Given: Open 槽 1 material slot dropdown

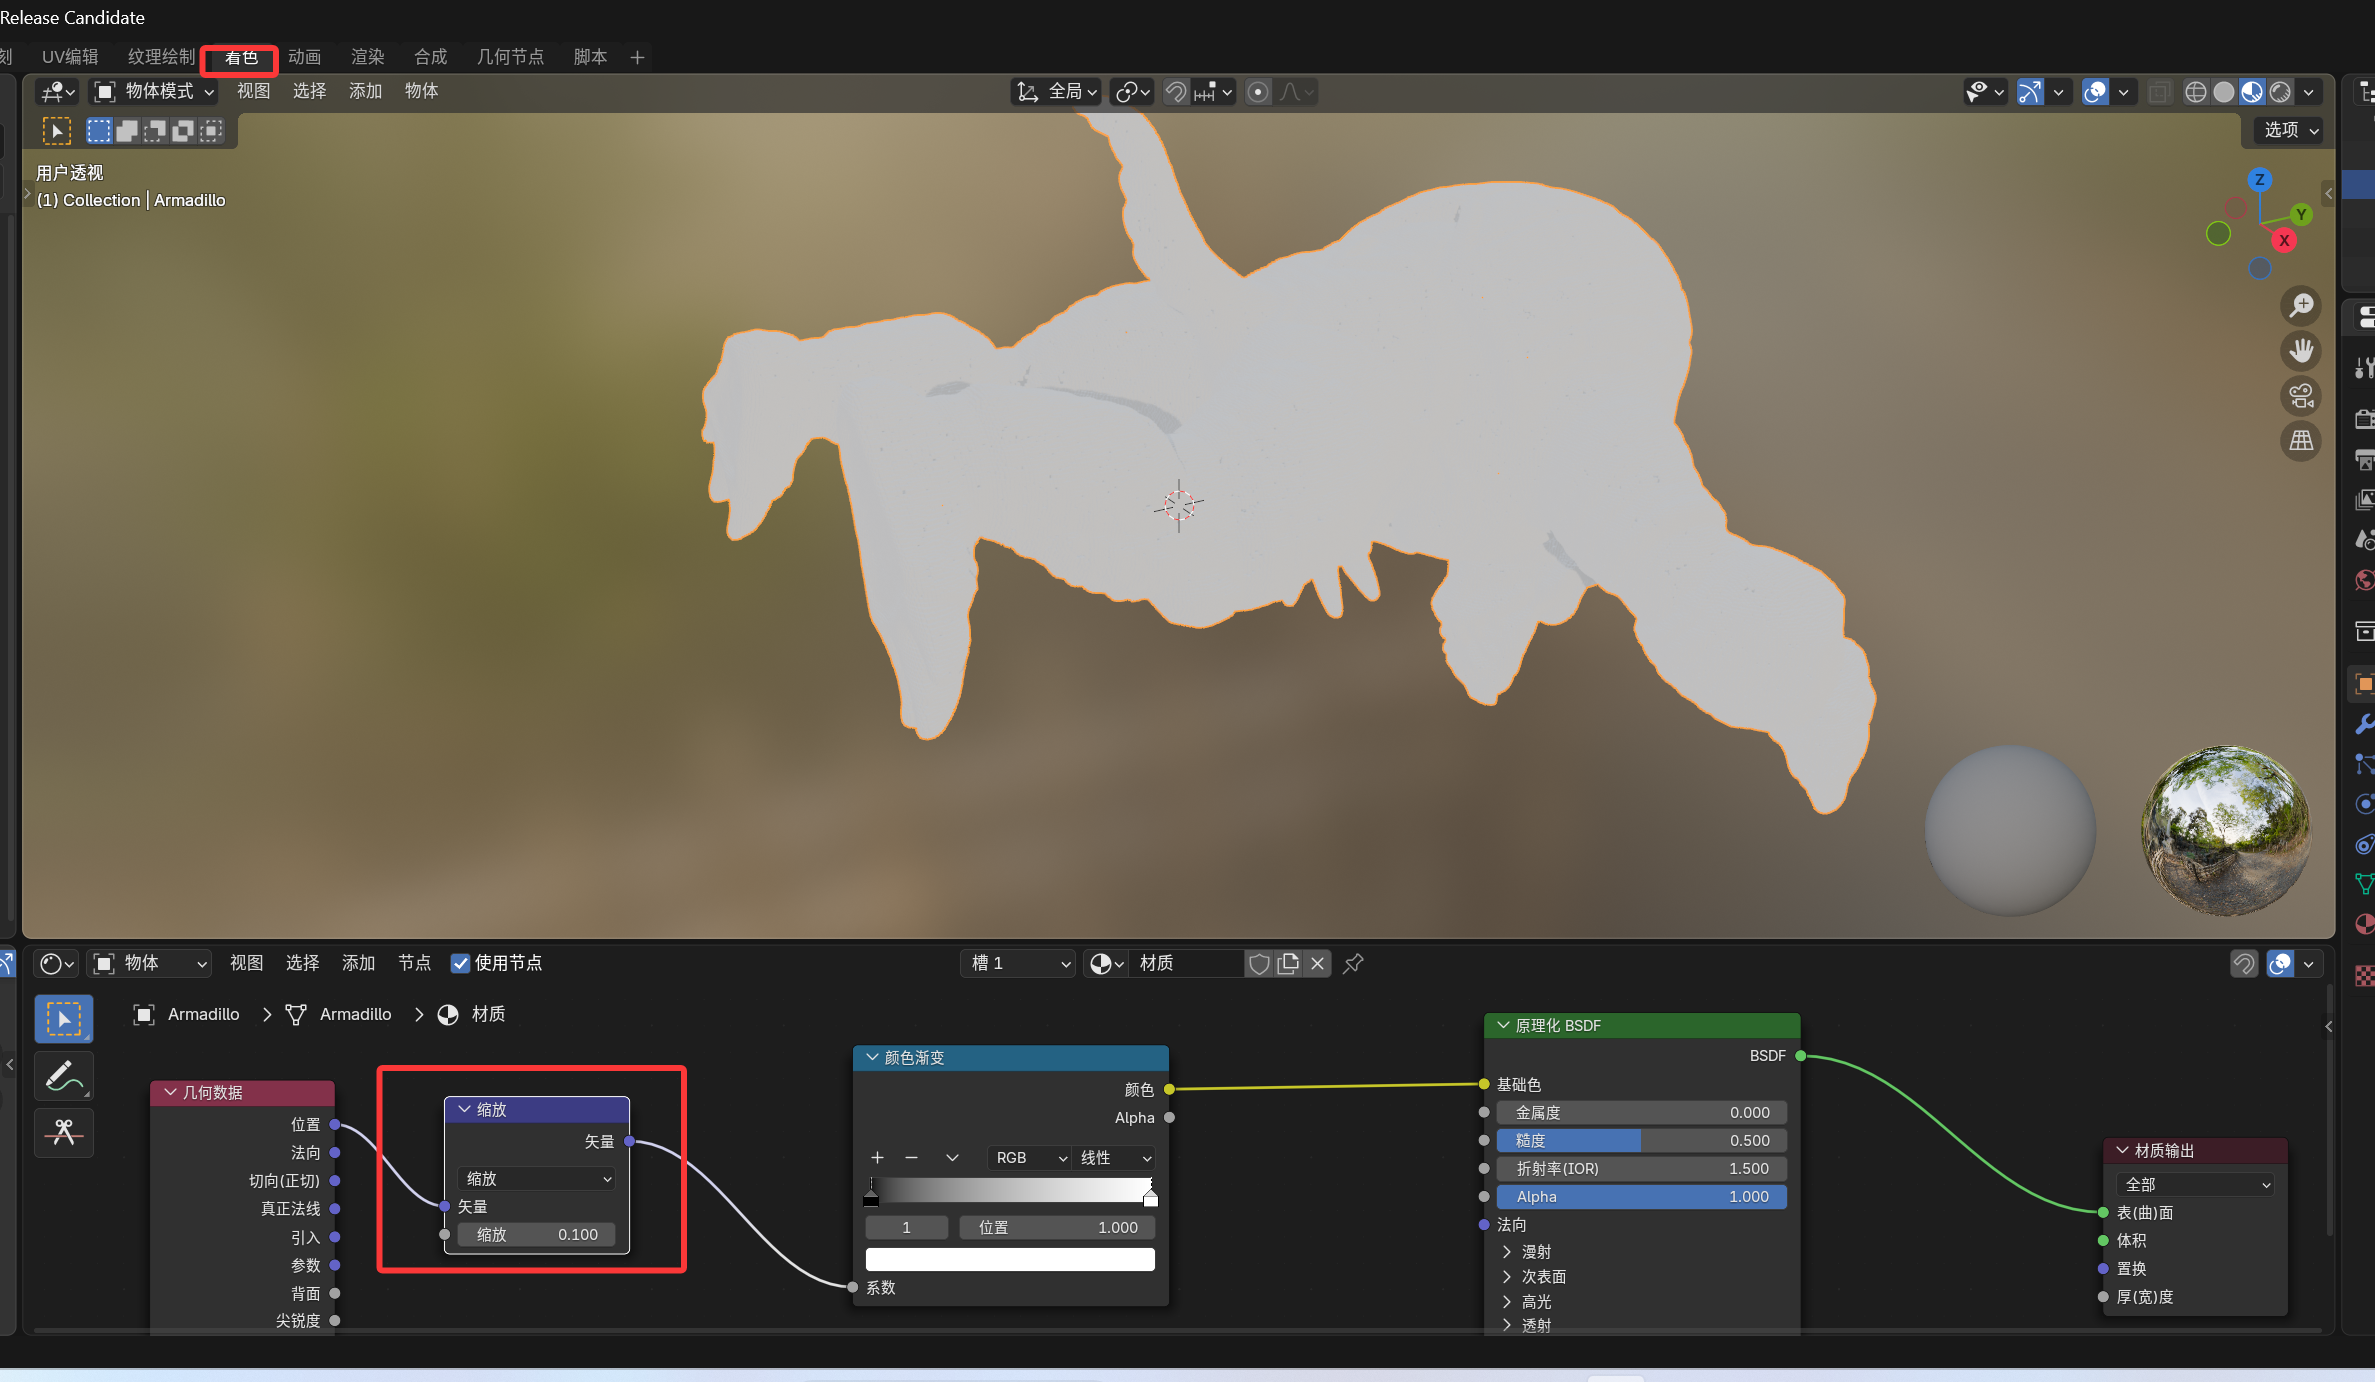Looking at the screenshot, I should tap(1018, 963).
